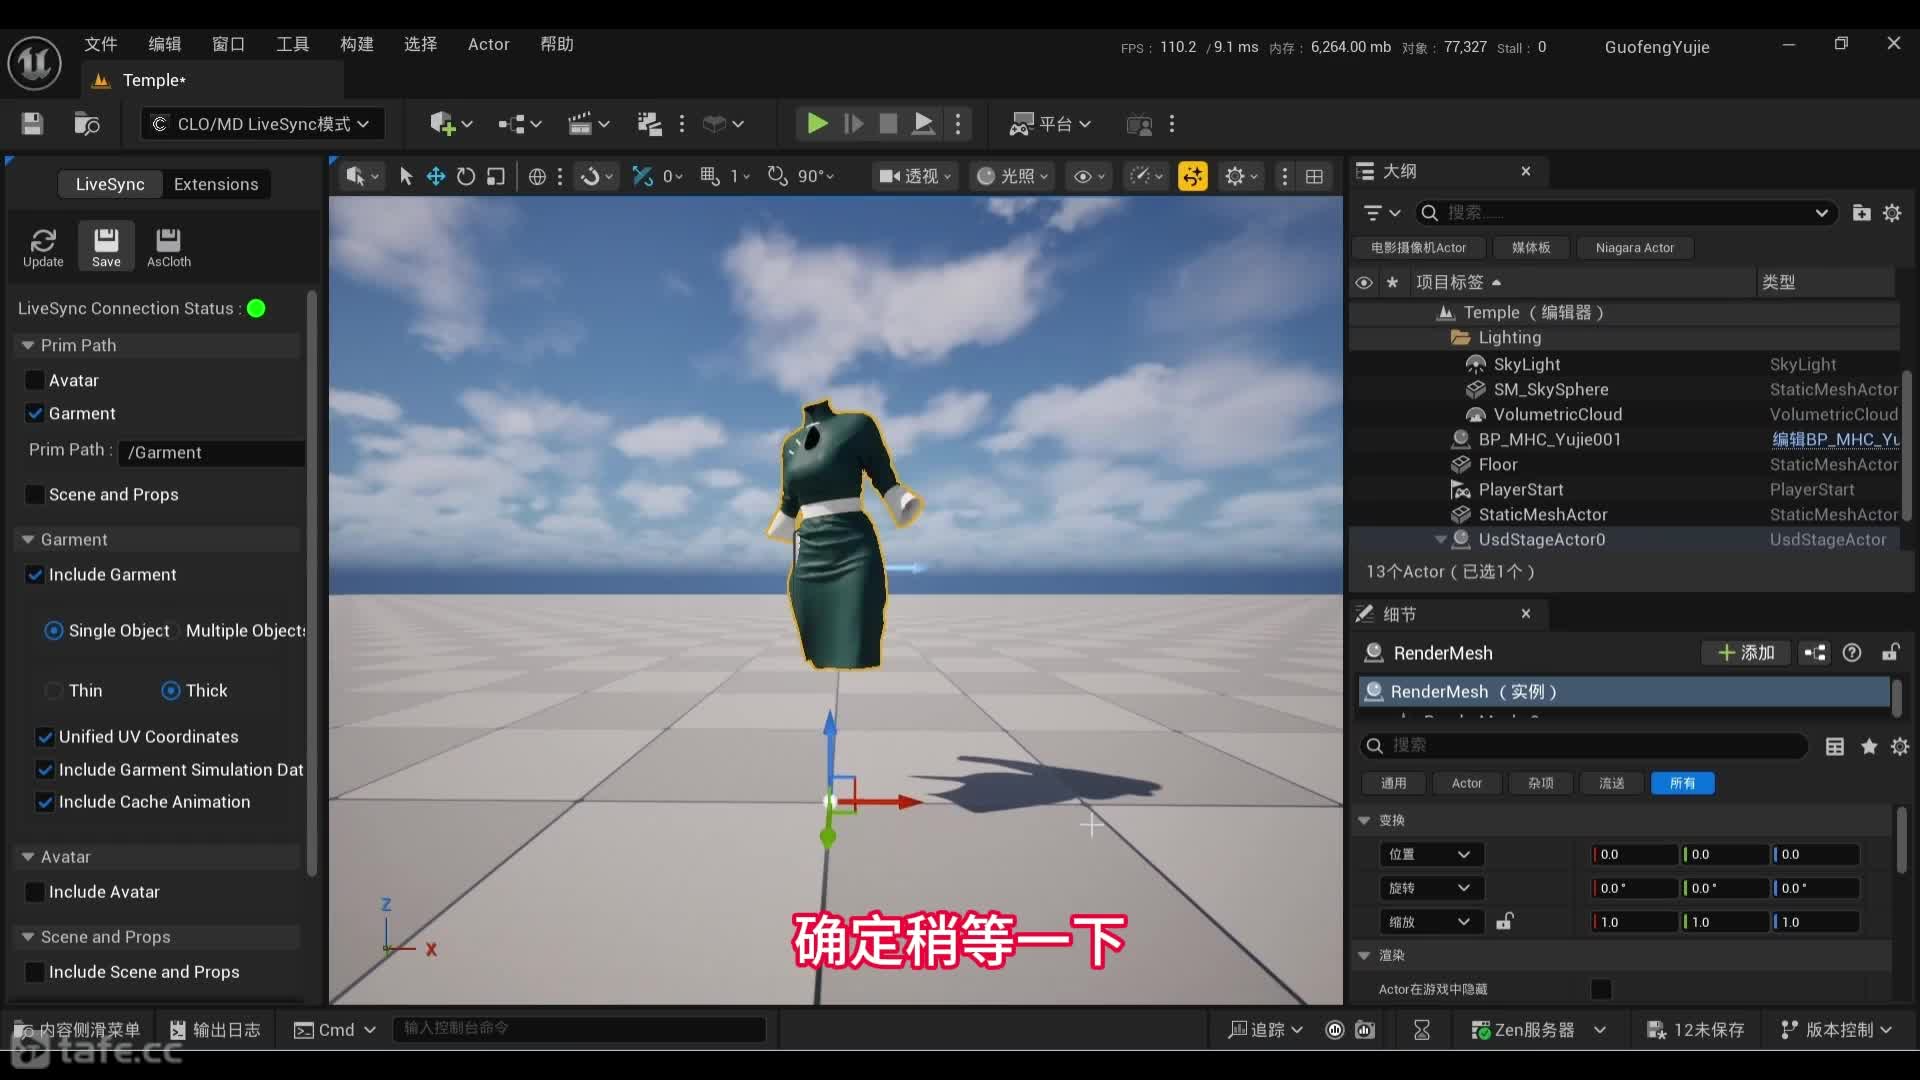Click the lock icon in the Details panel
Viewport: 1920px width, 1080px height.
1893,653
